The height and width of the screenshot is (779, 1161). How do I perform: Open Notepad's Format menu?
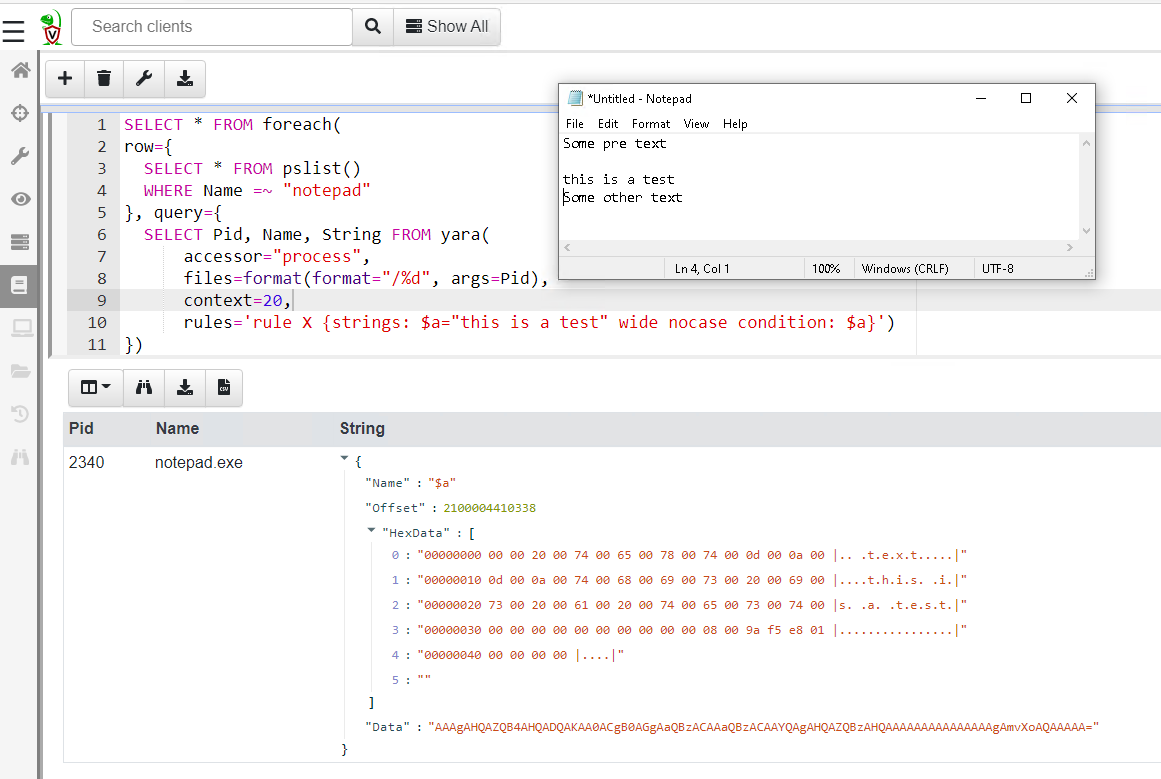coord(650,124)
